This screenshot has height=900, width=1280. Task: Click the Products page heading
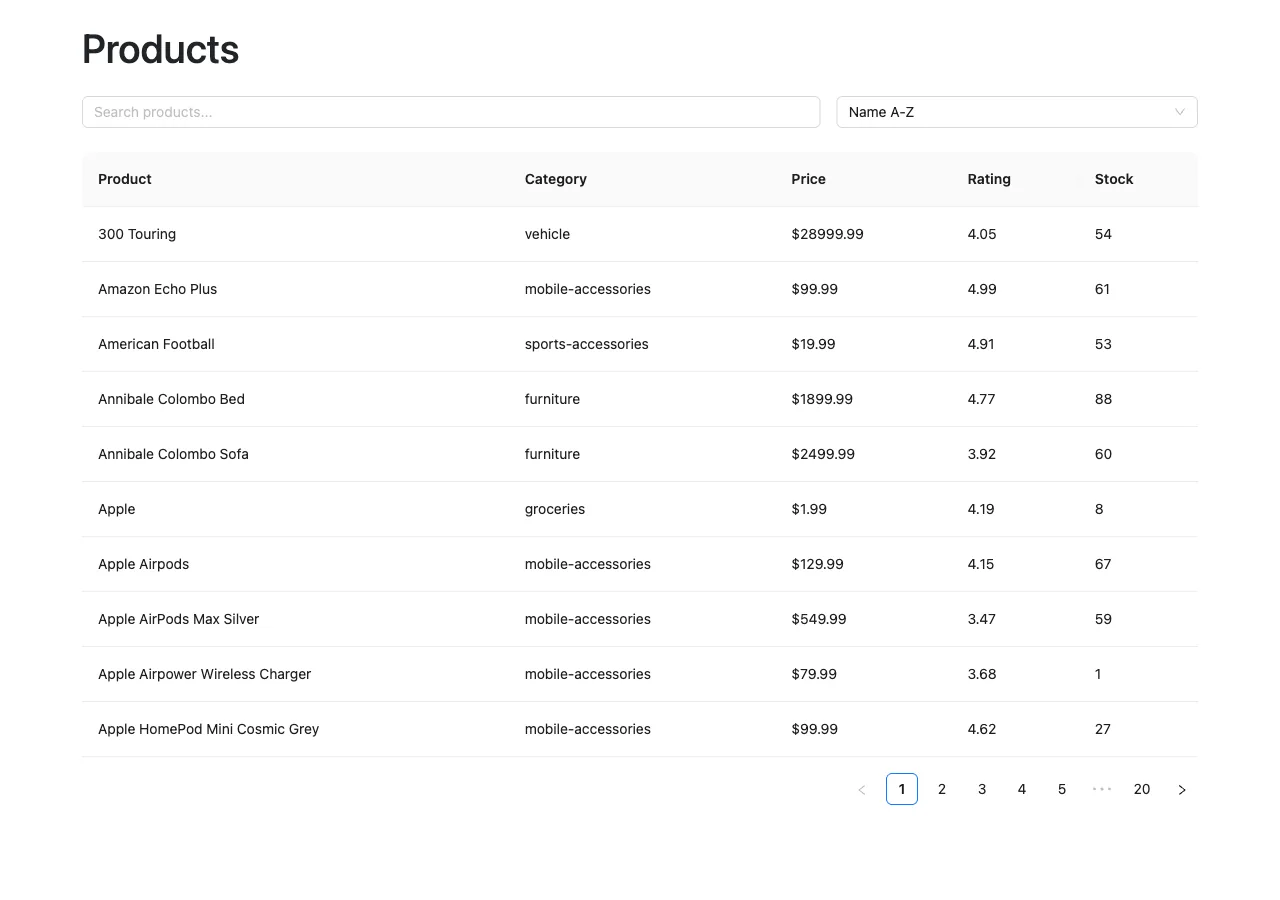click(x=161, y=49)
